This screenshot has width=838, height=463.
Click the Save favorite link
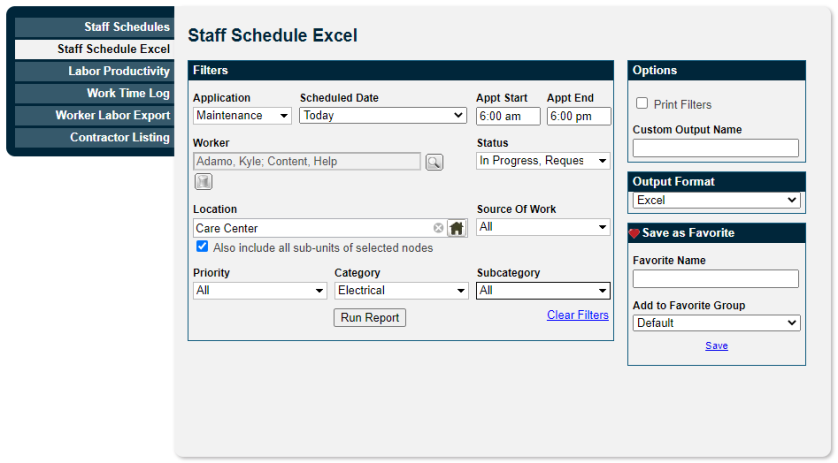[716, 346]
